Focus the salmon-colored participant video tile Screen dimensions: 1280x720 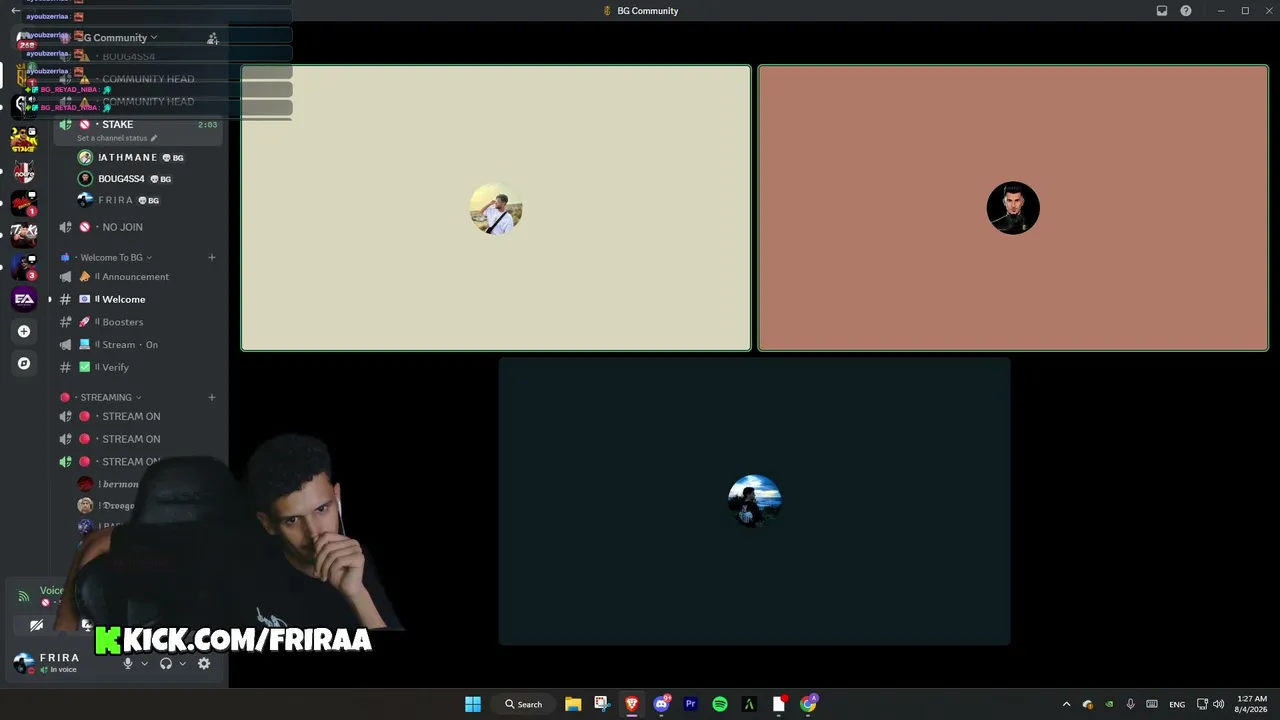1013,208
